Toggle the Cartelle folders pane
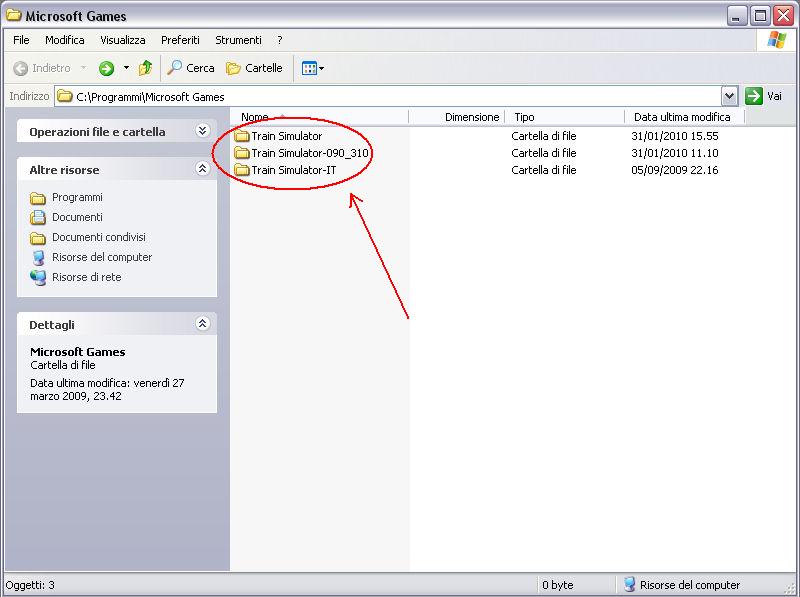 pyautogui.click(x=254, y=68)
